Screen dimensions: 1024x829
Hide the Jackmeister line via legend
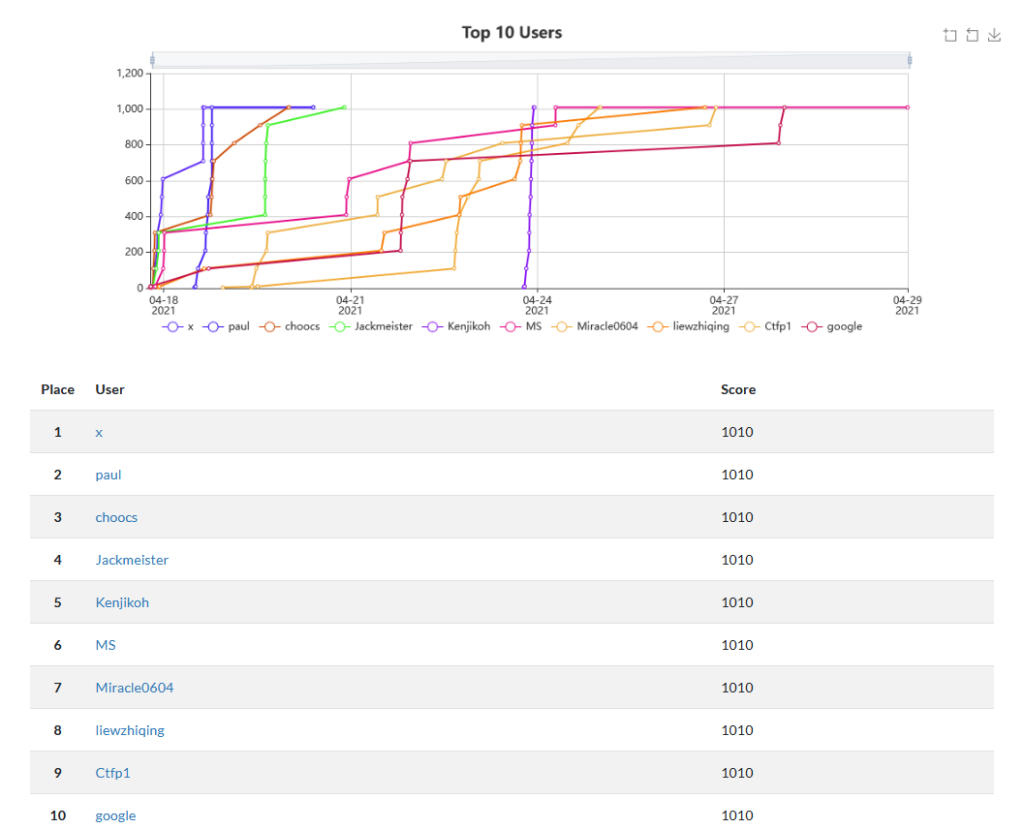[371, 327]
